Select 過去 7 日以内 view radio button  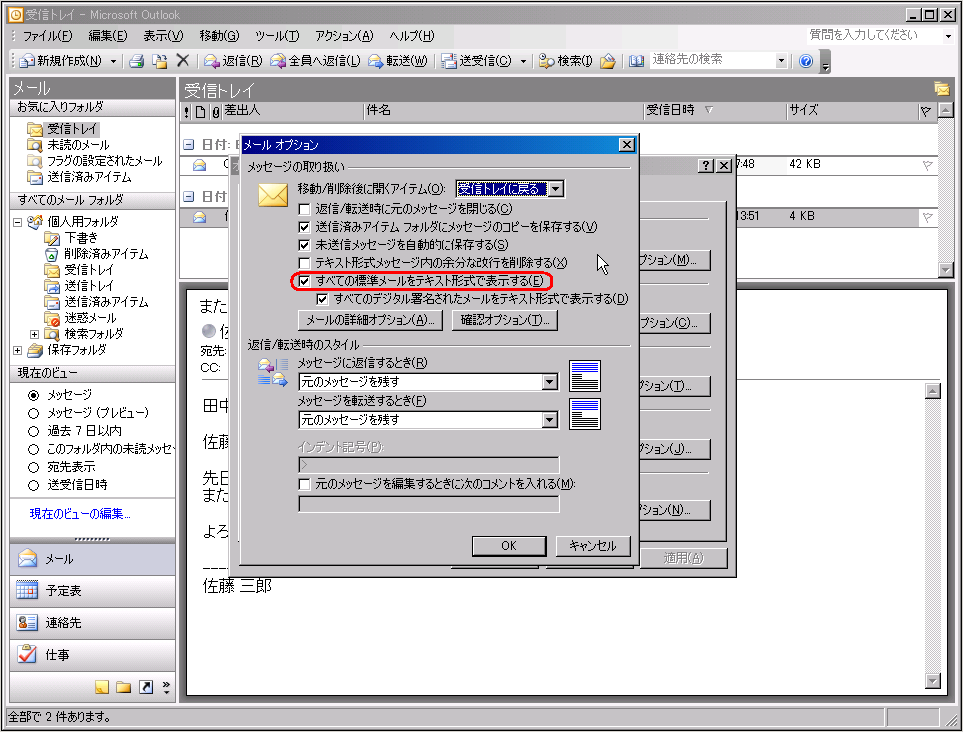pos(34,431)
